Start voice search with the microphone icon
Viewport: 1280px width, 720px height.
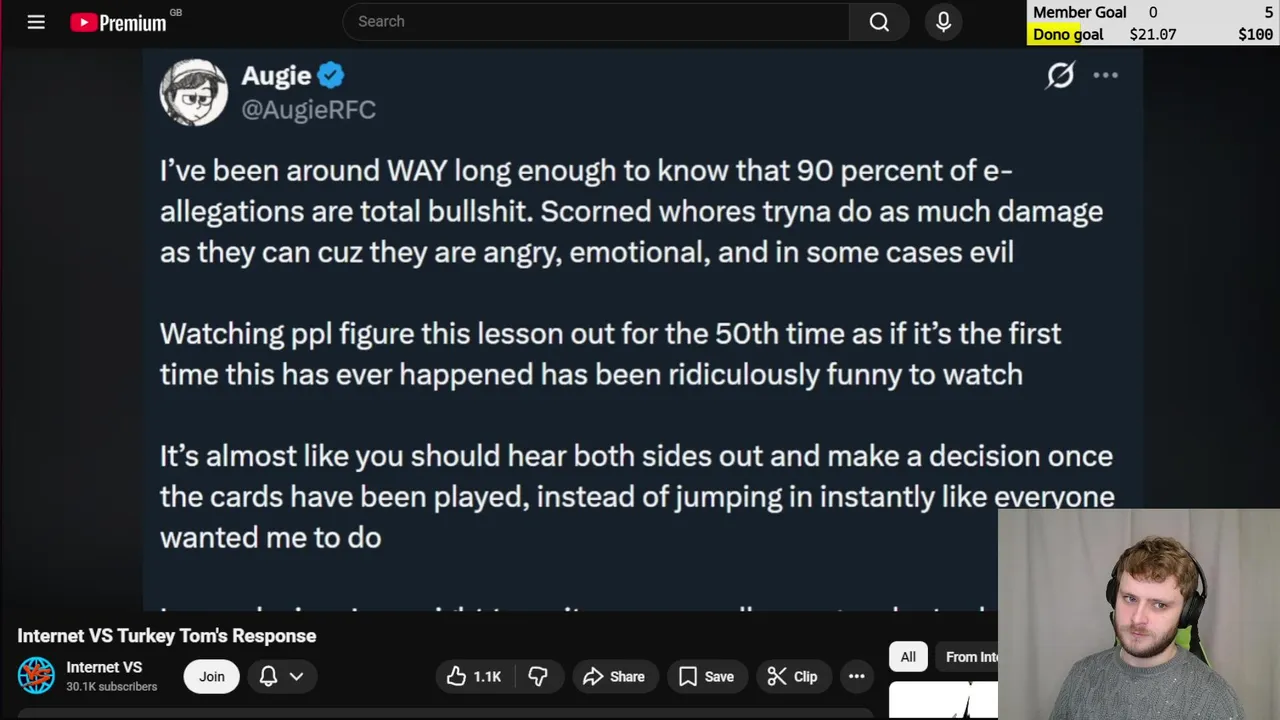pos(943,22)
